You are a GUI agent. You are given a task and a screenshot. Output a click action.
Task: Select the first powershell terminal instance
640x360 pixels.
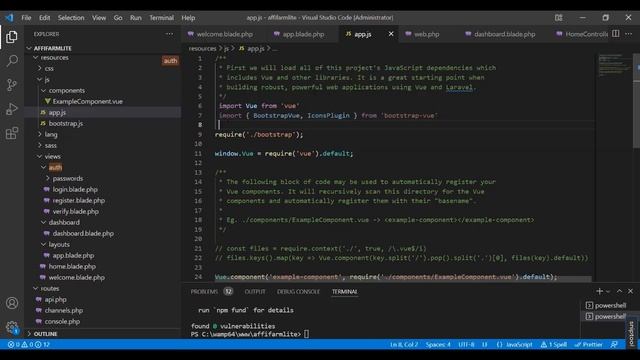click(606, 305)
